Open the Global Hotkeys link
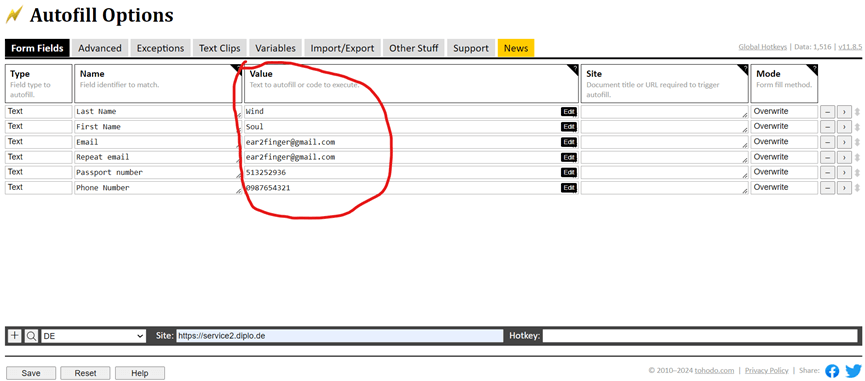865x381 pixels. click(x=762, y=47)
